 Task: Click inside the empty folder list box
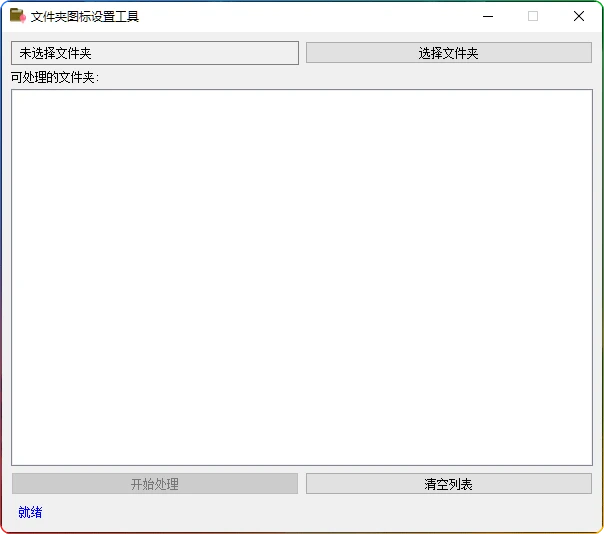click(302, 277)
